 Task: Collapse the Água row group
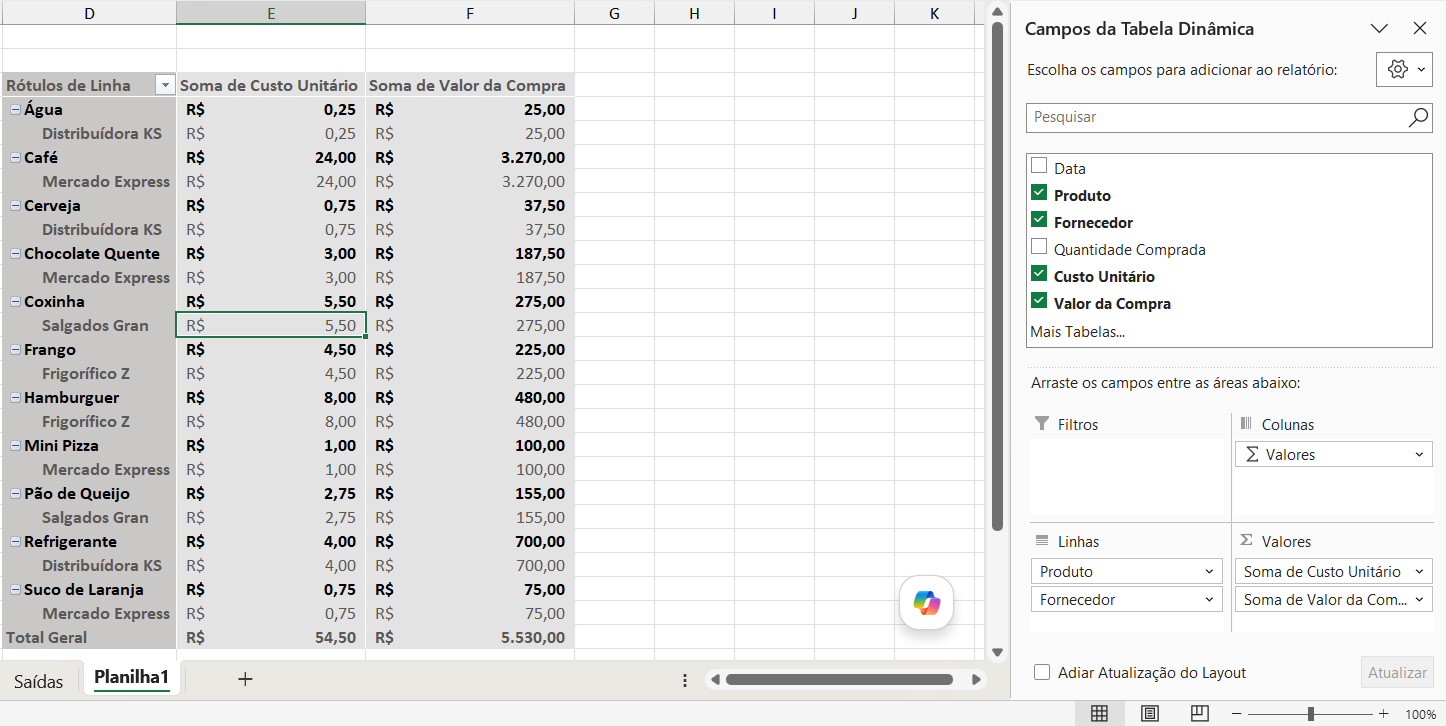[x=15, y=109]
